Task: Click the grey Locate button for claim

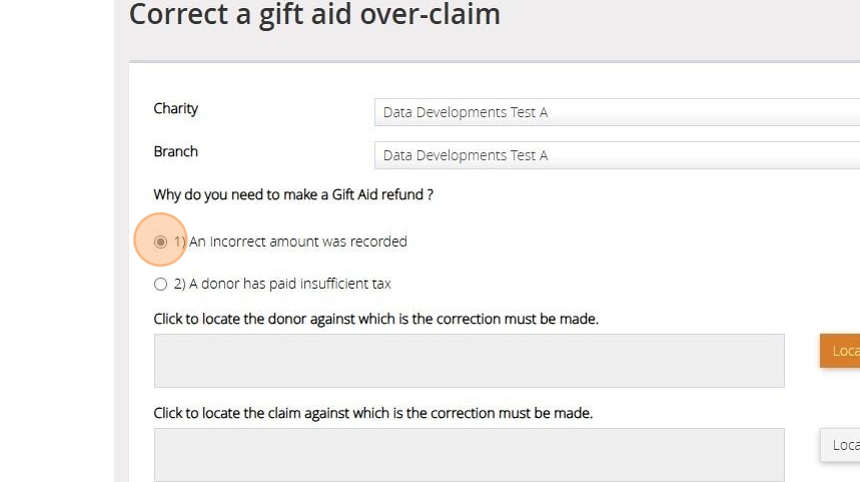Action: (842, 445)
